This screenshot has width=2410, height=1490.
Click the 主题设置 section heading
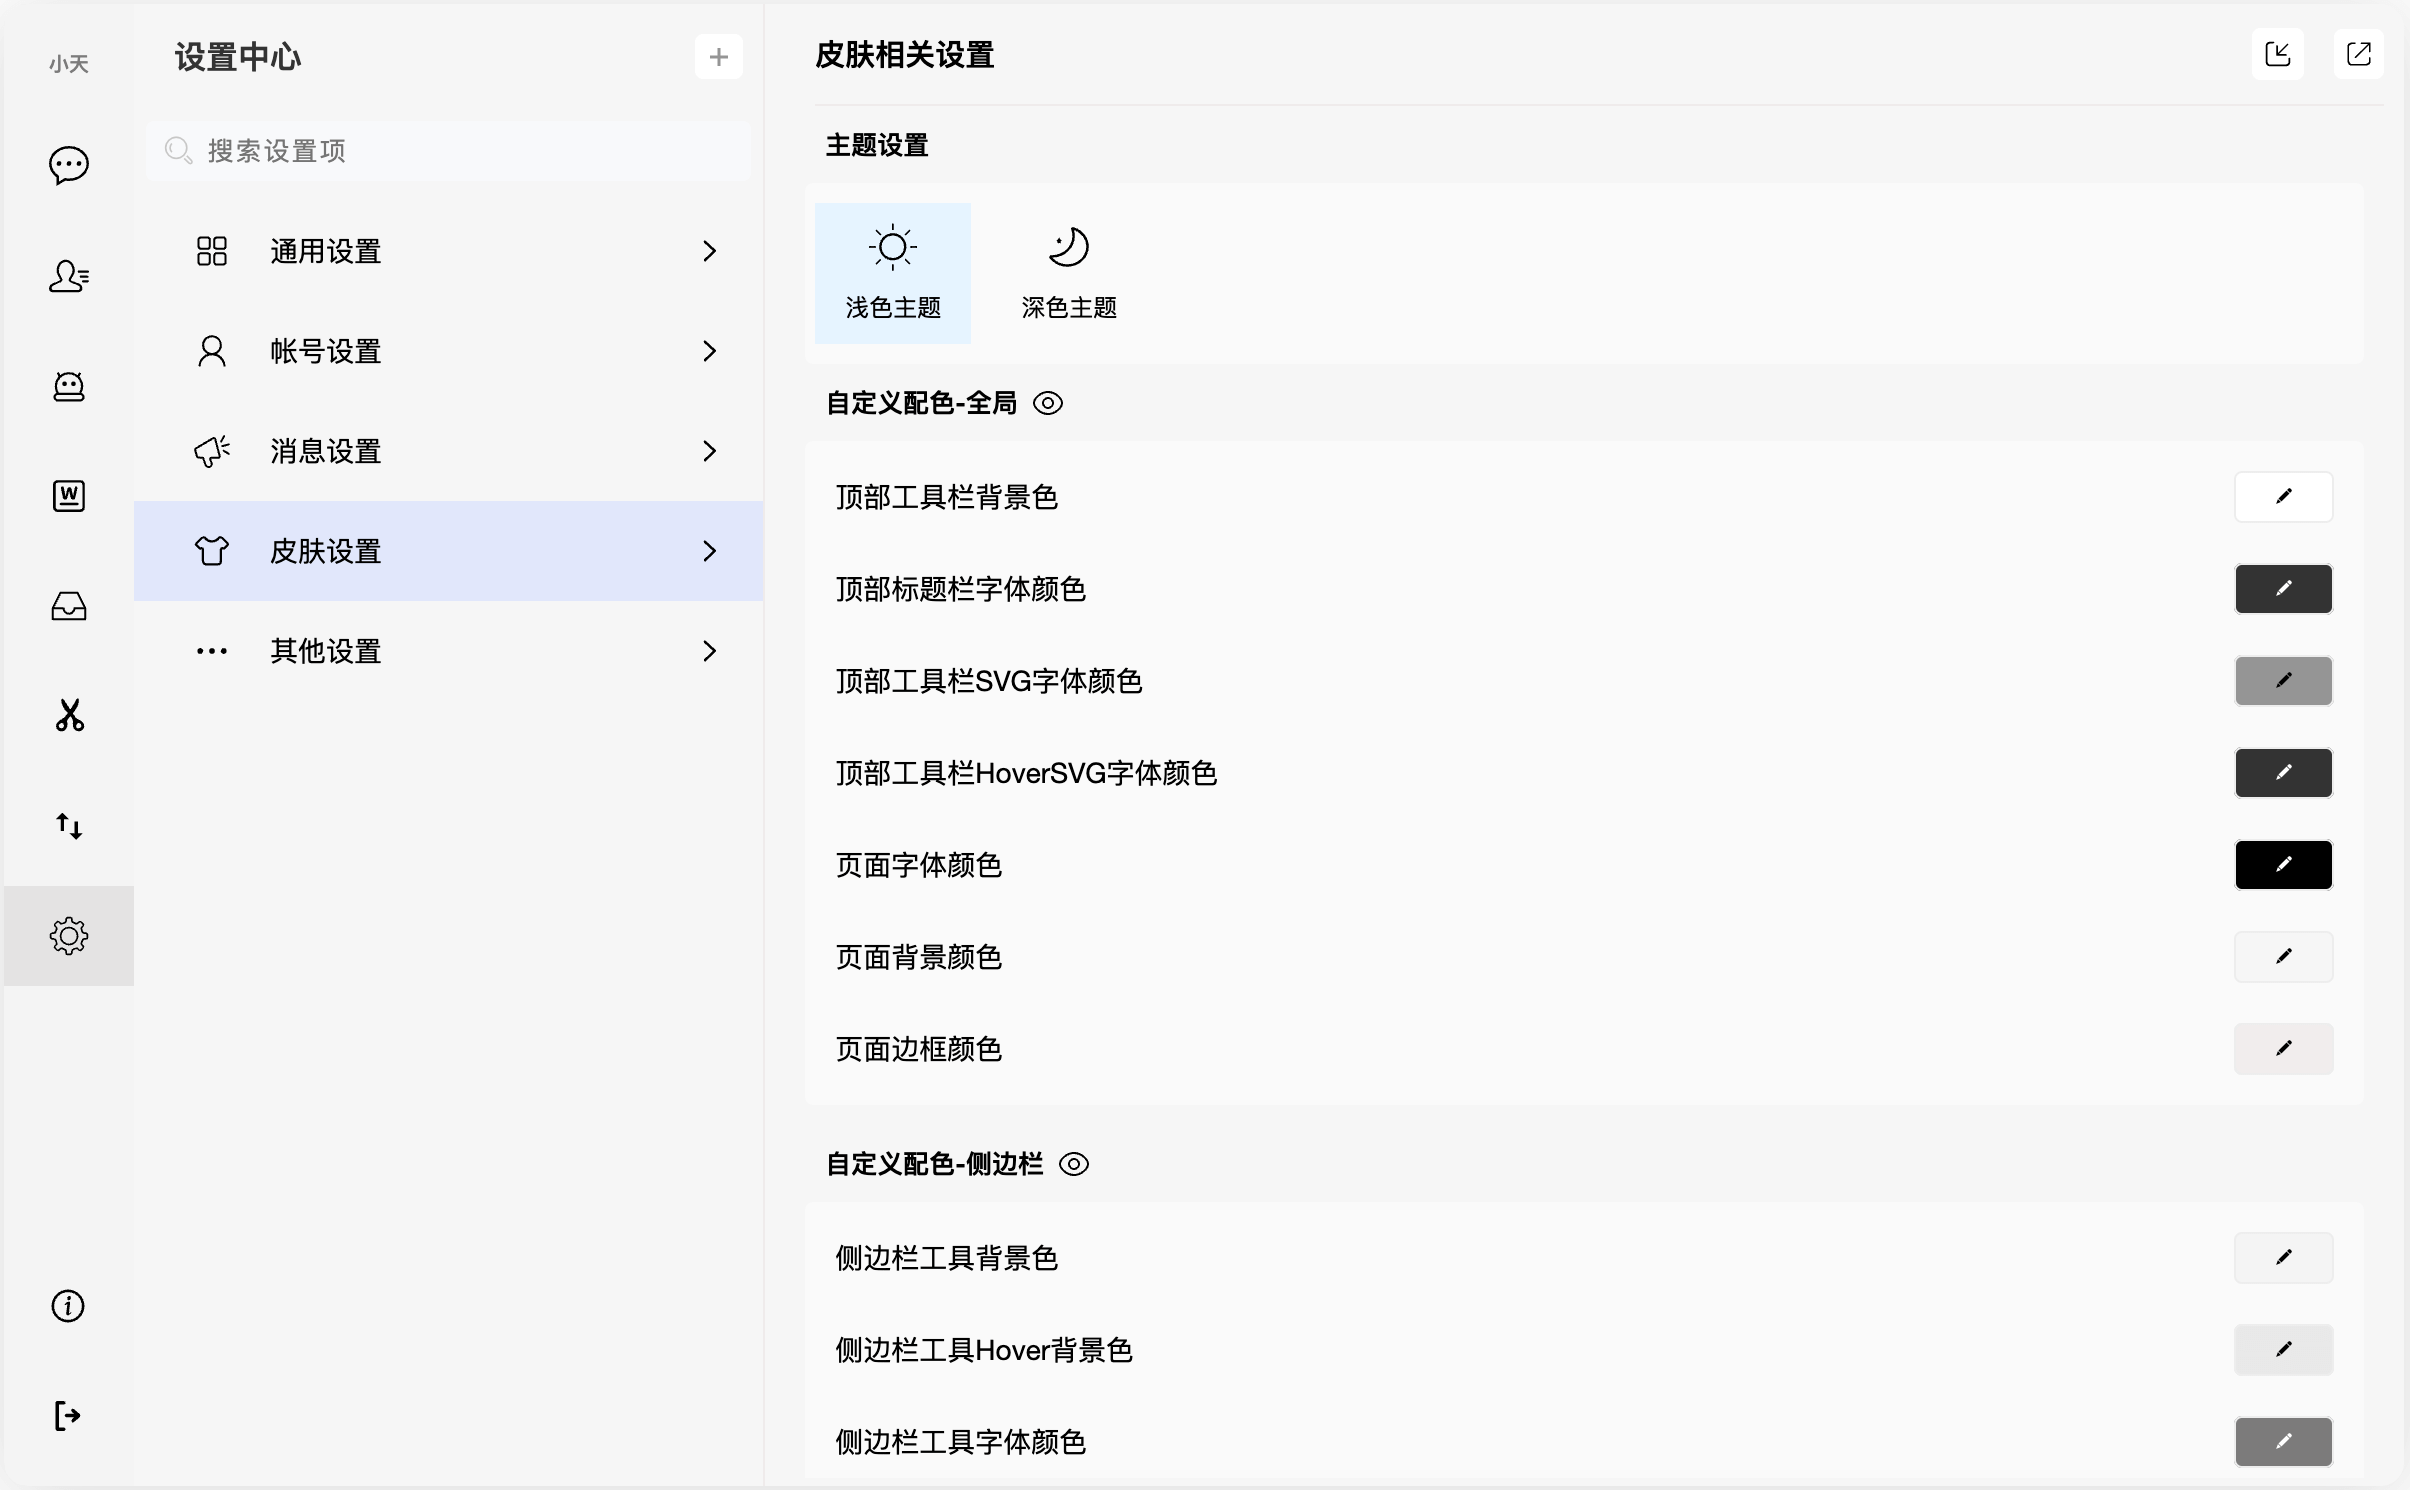[877, 145]
